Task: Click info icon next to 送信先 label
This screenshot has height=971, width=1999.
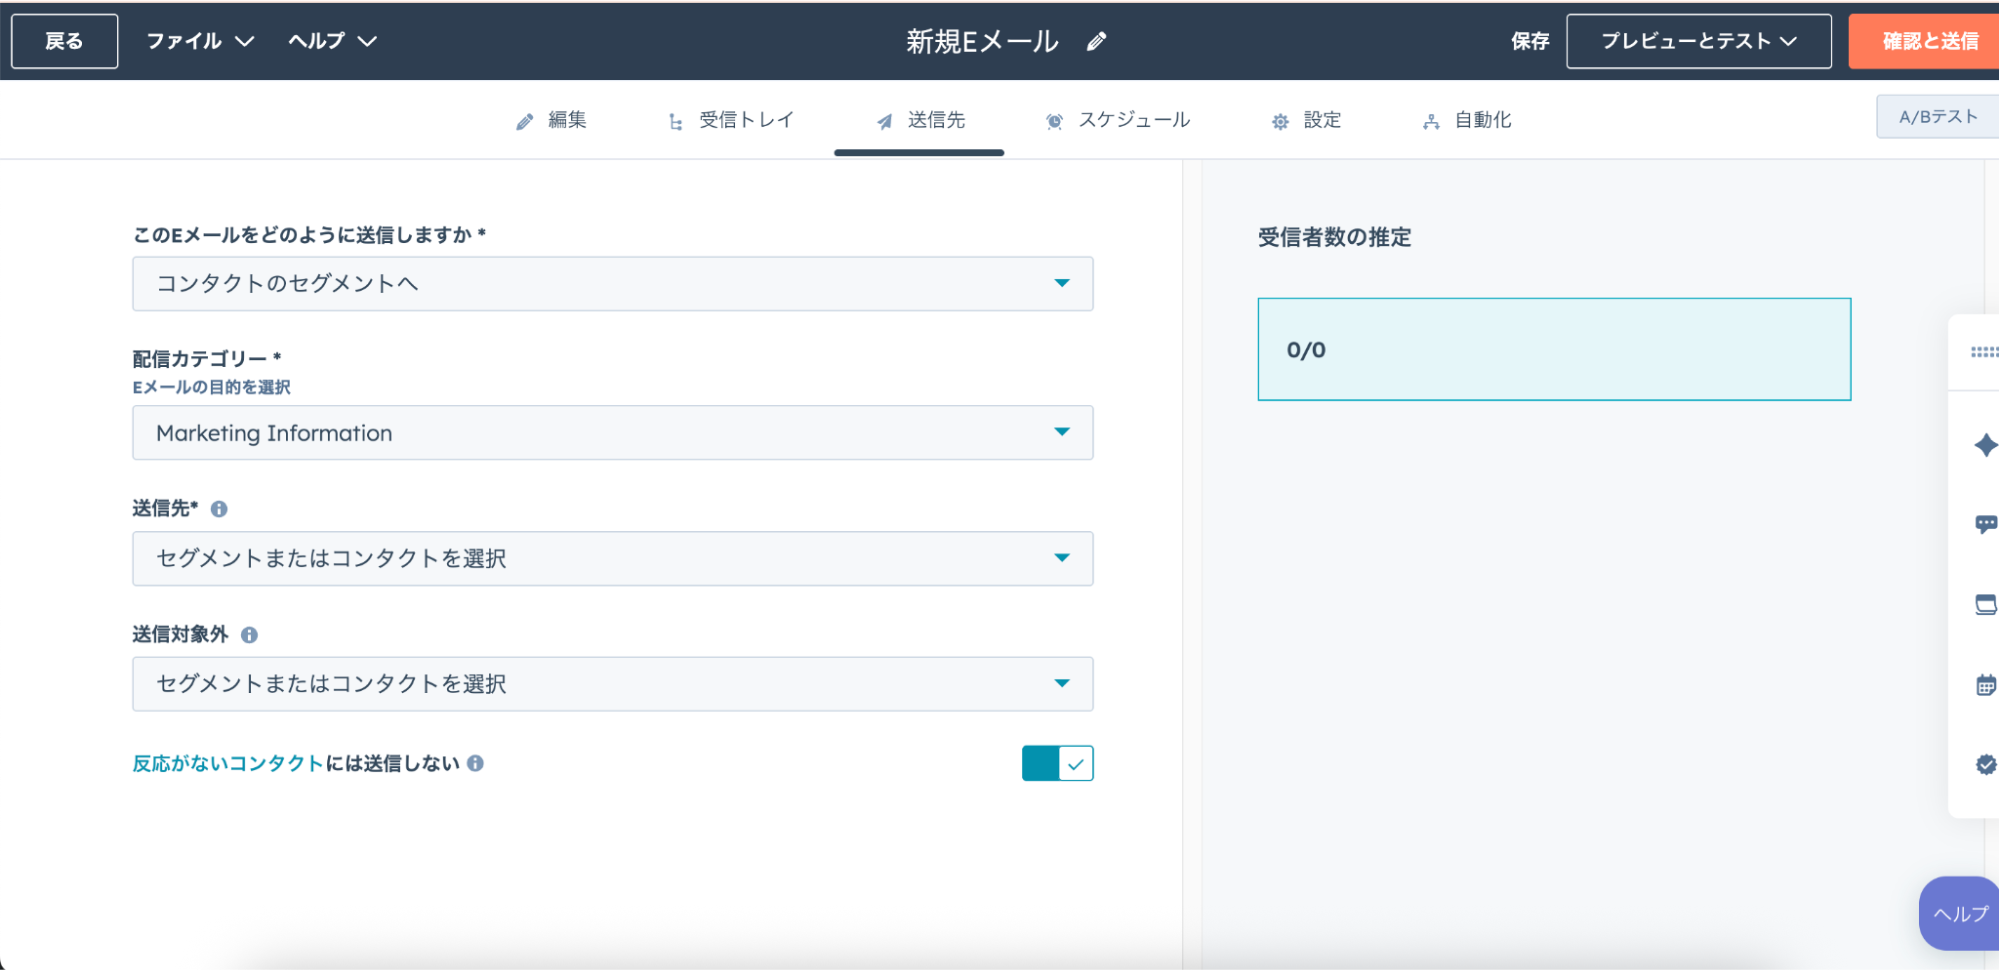Action: (x=219, y=509)
